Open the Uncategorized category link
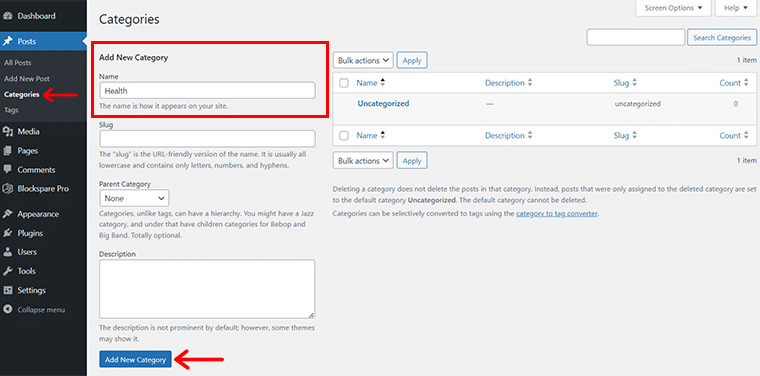 [x=383, y=103]
